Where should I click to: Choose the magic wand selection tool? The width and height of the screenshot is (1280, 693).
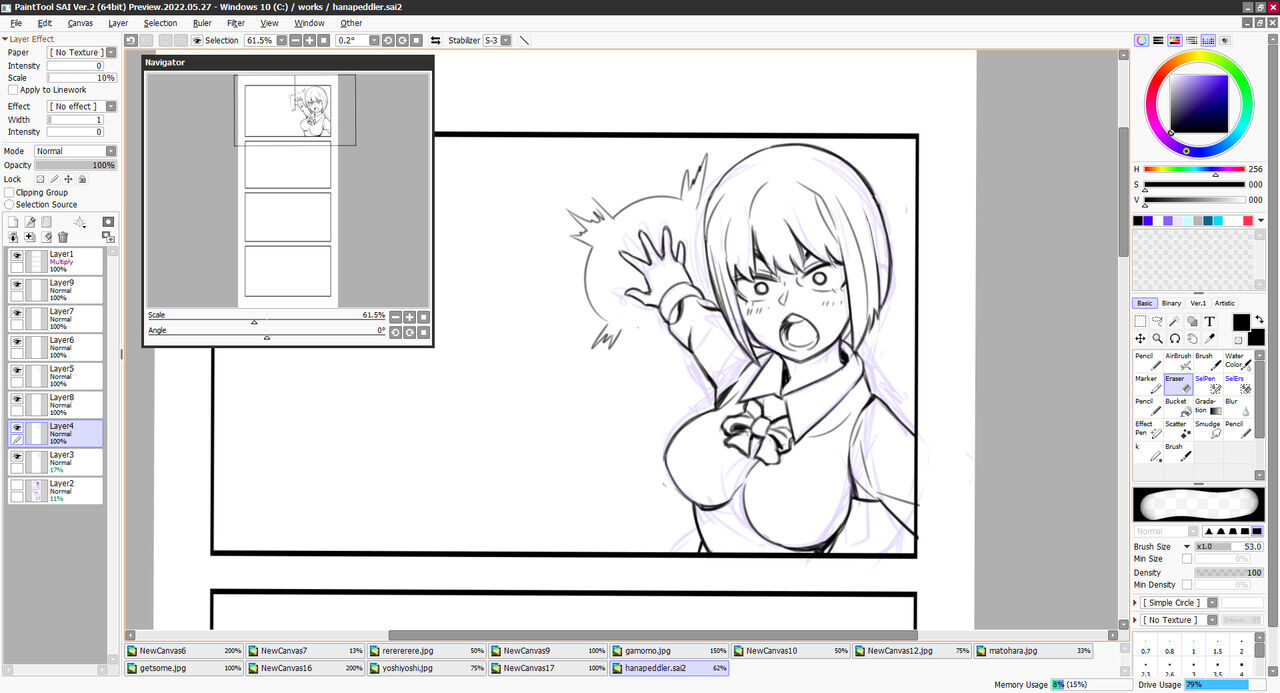tap(1175, 322)
